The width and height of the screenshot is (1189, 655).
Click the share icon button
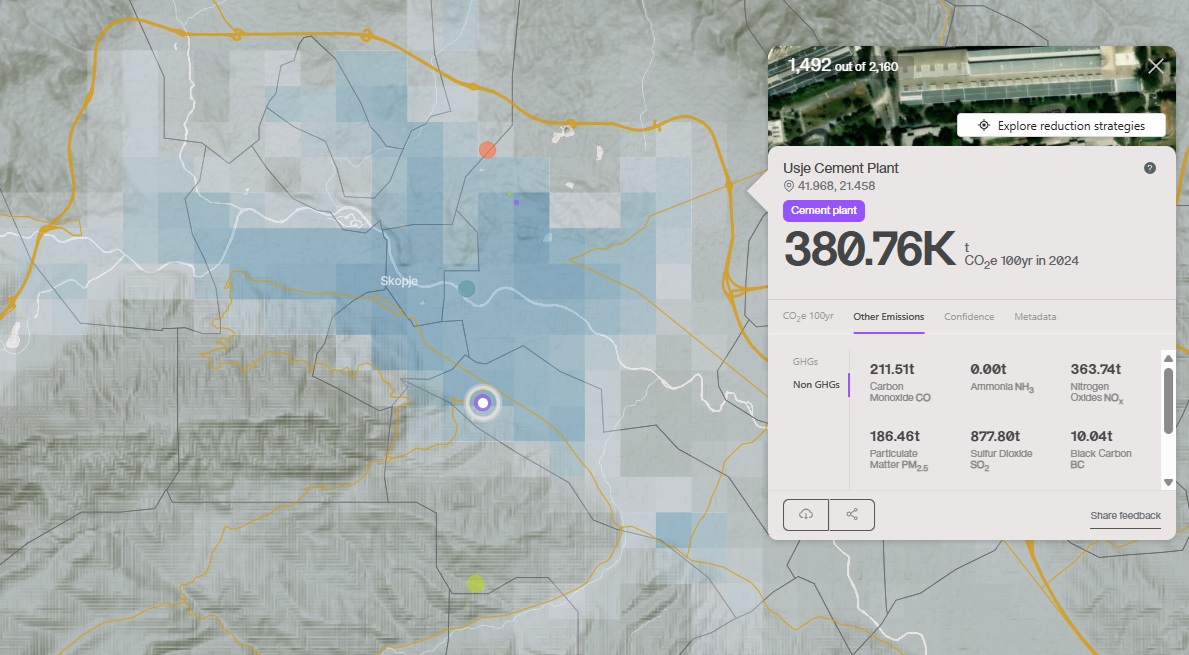pos(852,514)
